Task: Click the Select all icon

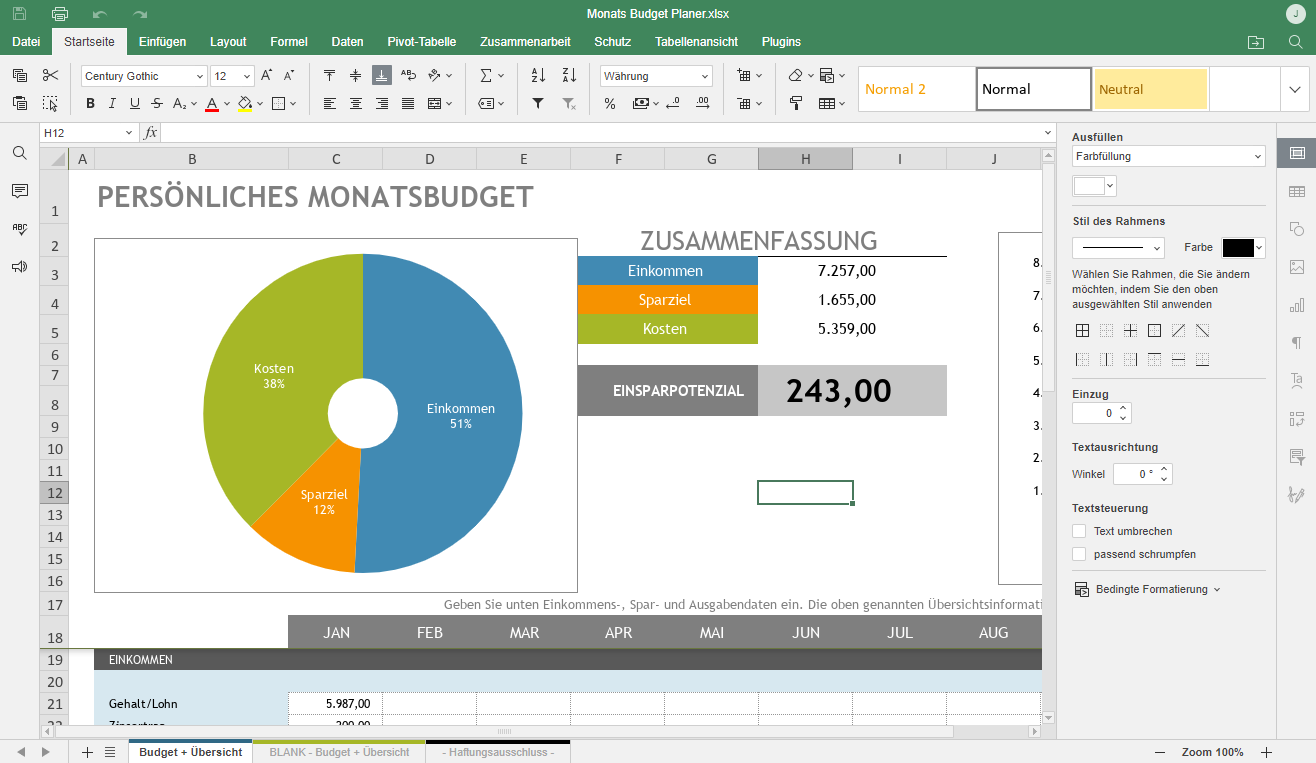Action: 51,103
